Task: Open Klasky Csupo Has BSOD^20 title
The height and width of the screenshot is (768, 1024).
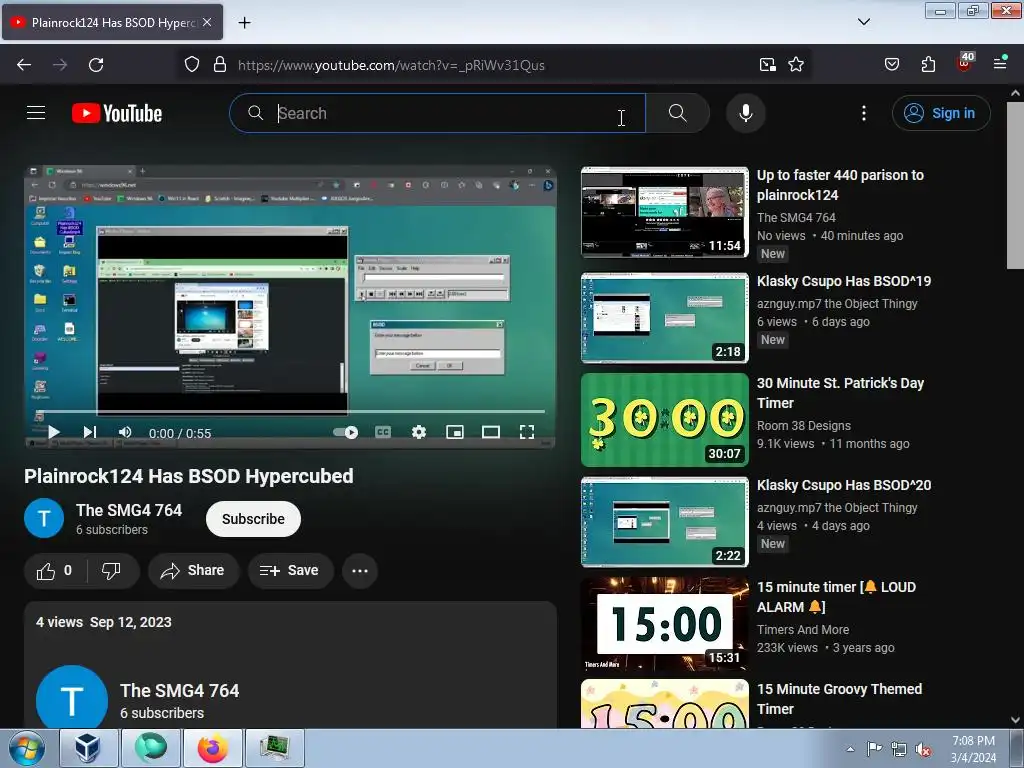Action: [x=844, y=485]
